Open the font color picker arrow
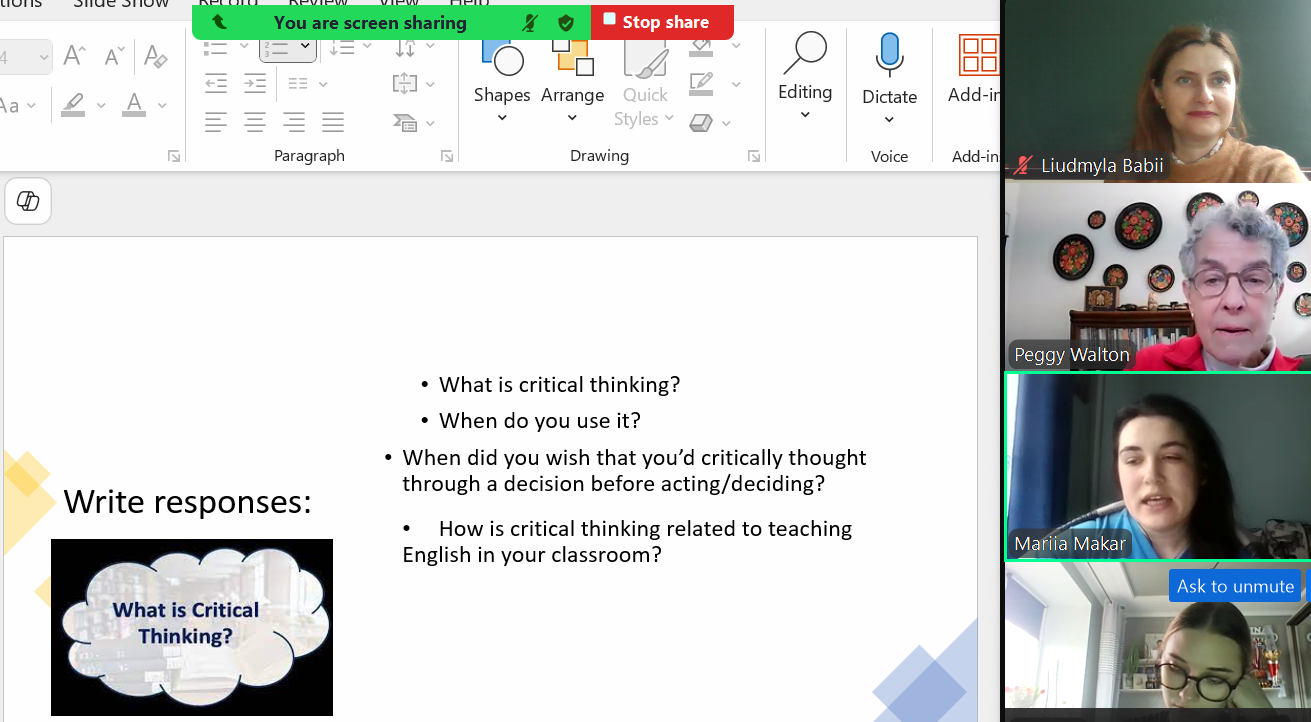The height and width of the screenshot is (722, 1311). 160,105
